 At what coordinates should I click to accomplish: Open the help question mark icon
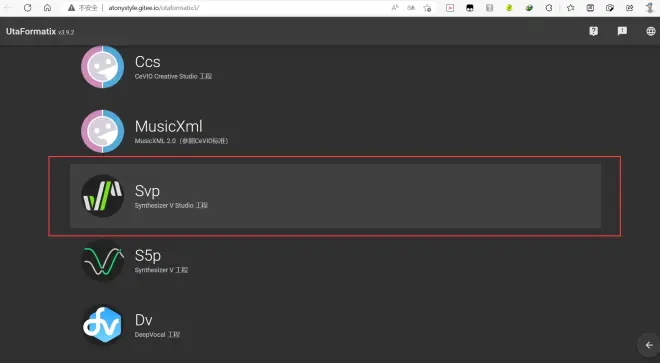pyautogui.click(x=593, y=31)
